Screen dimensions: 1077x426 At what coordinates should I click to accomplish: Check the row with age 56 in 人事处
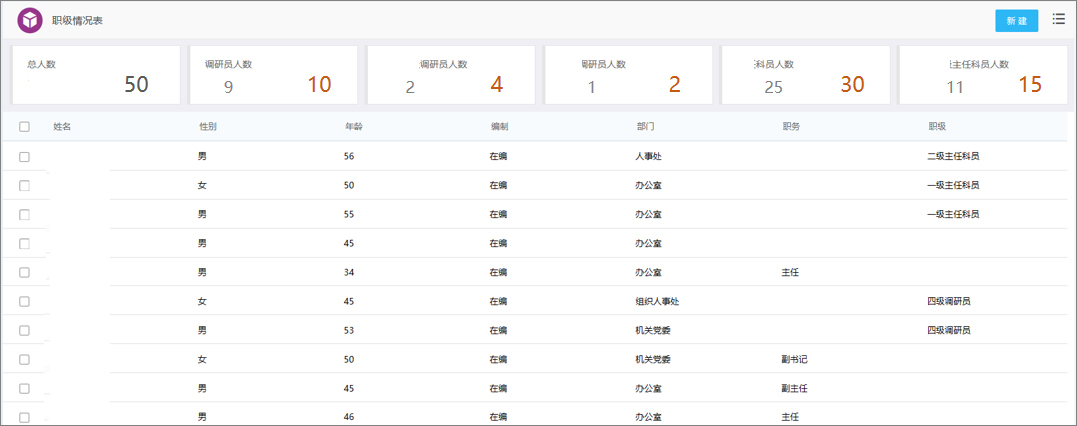tap(24, 157)
